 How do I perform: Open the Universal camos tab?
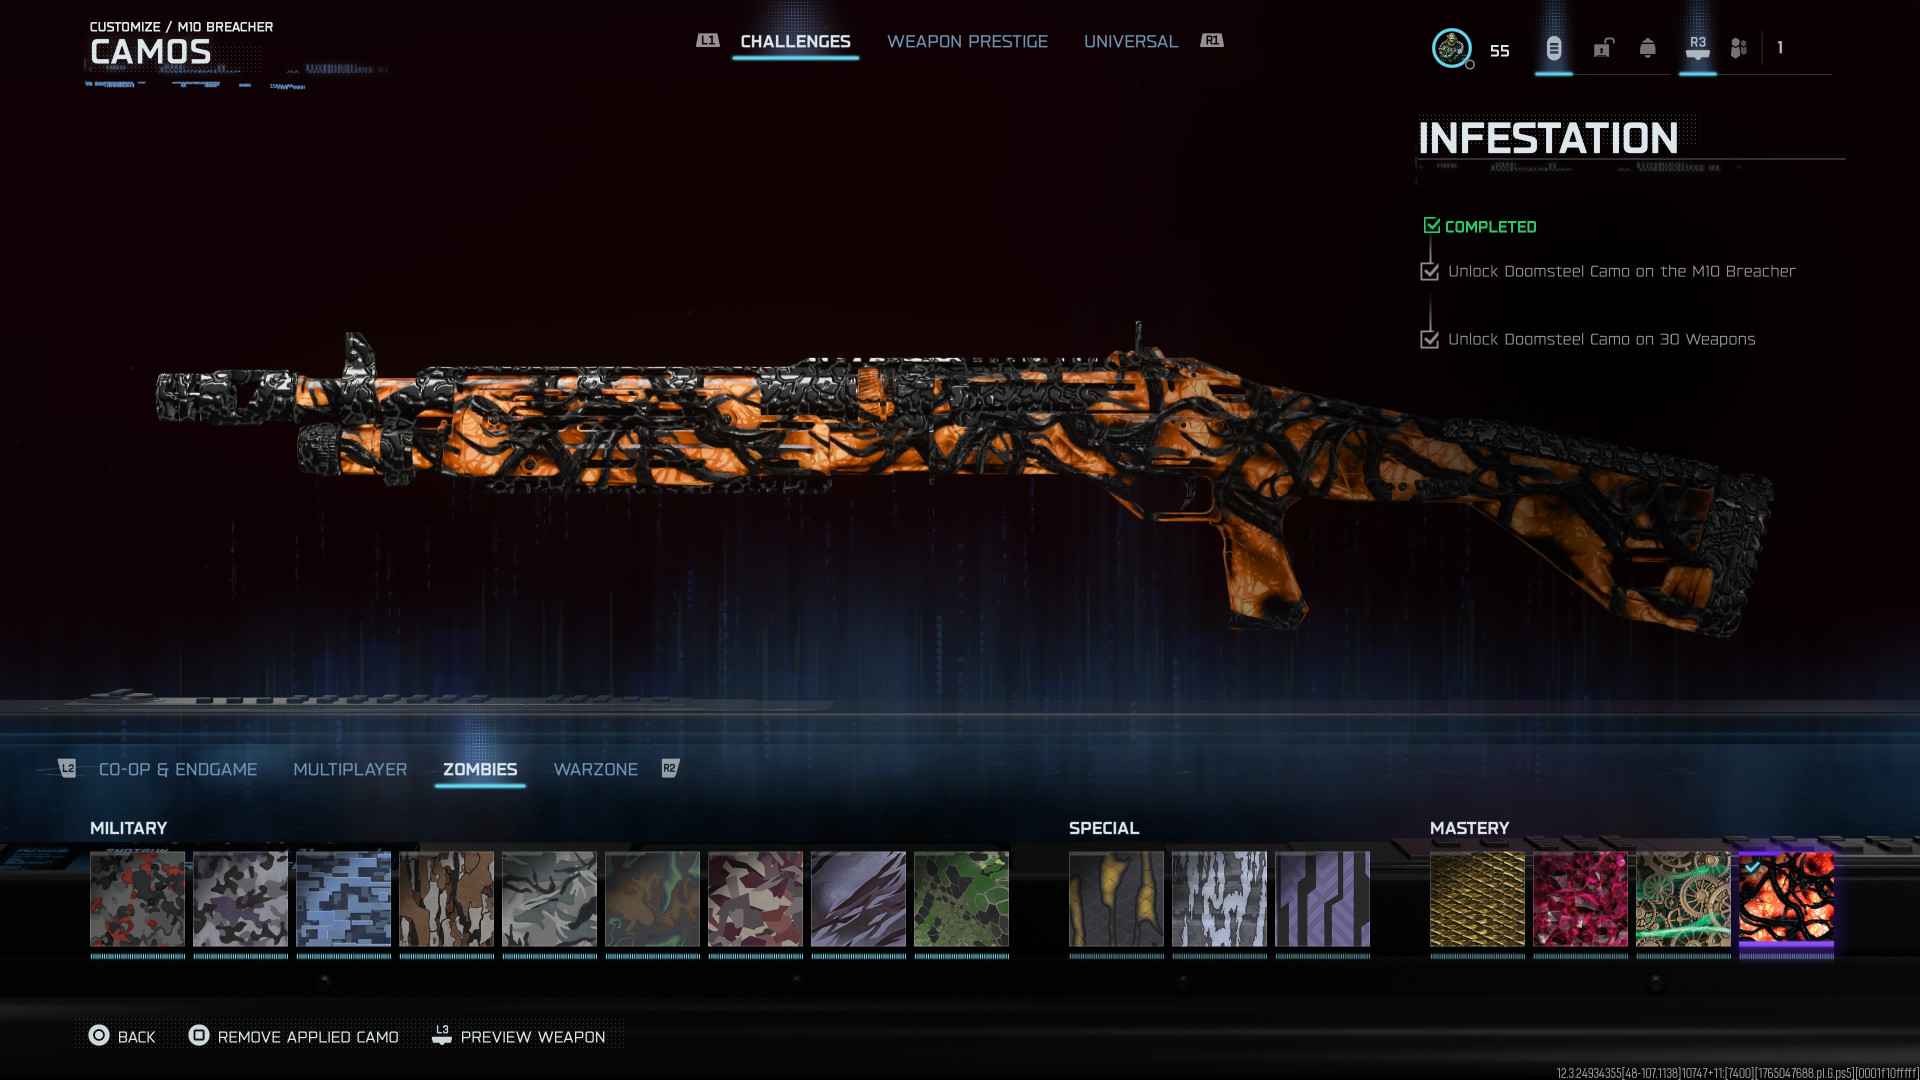1130,41
